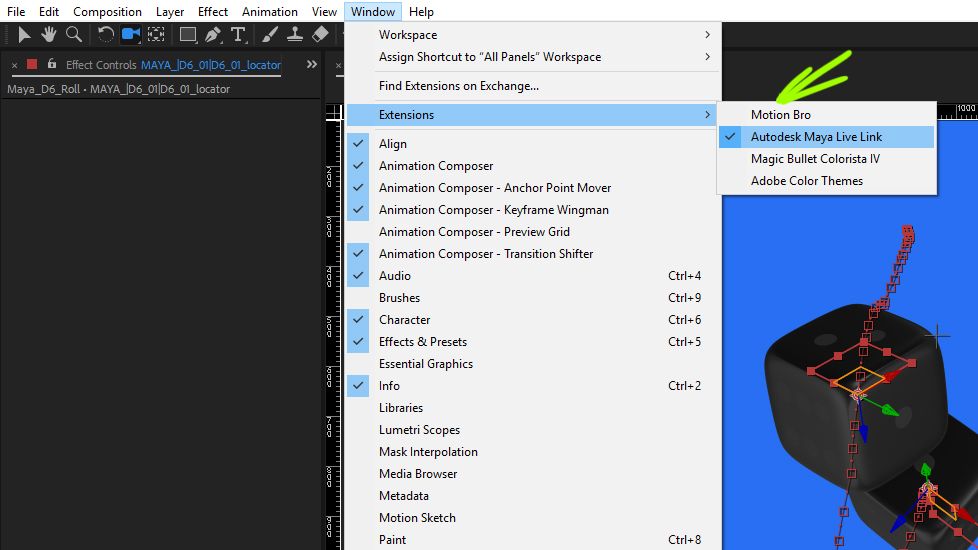978x550 pixels.
Task: Click the red label color swatch
Action: [x=32, y=65]
